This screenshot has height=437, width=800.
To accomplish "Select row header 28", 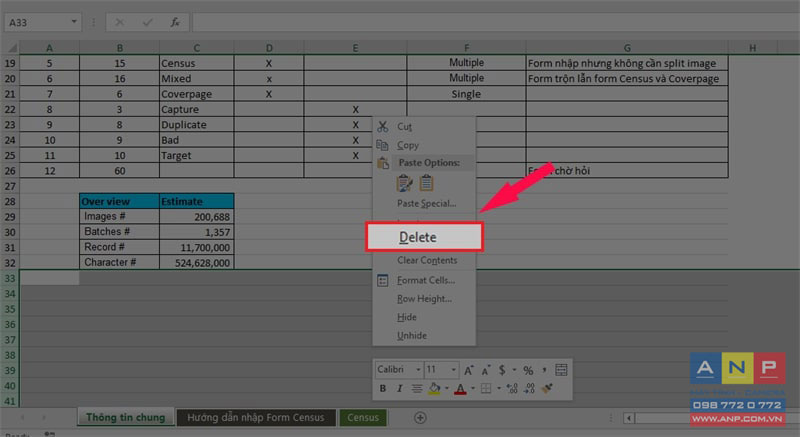I will click(10, 201).
